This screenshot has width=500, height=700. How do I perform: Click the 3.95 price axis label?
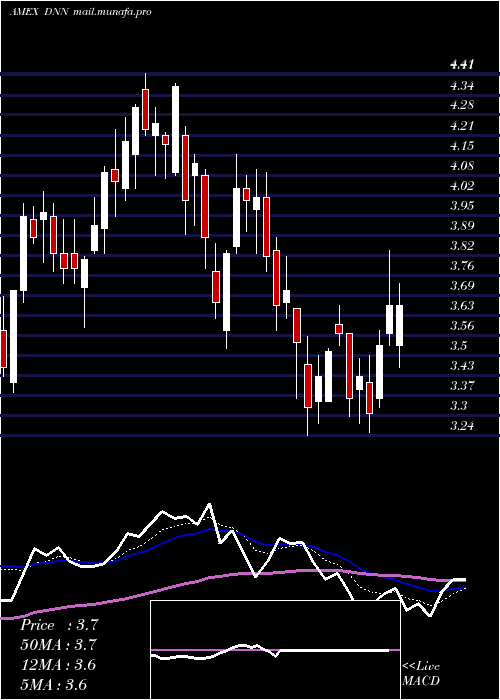coord(461,205)
